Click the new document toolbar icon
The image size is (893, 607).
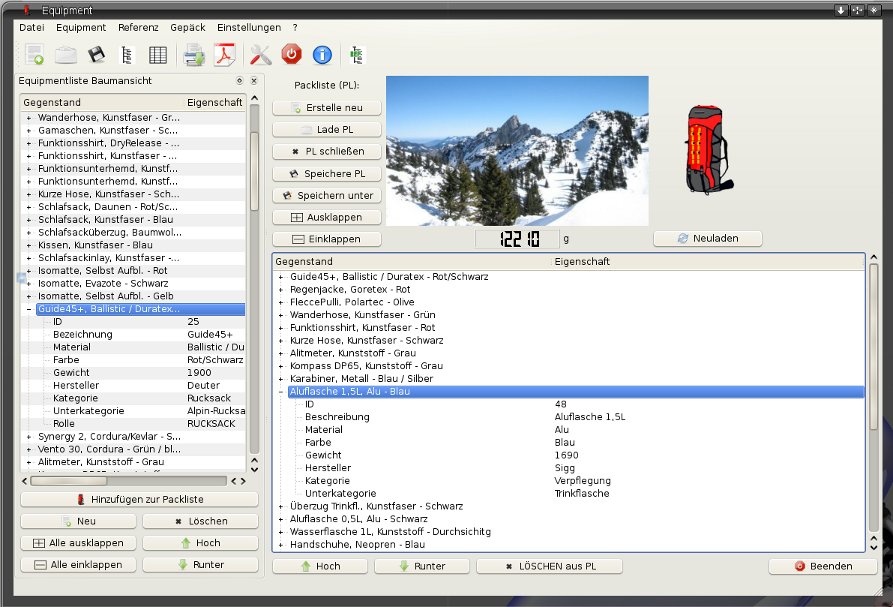click(35, 55)
